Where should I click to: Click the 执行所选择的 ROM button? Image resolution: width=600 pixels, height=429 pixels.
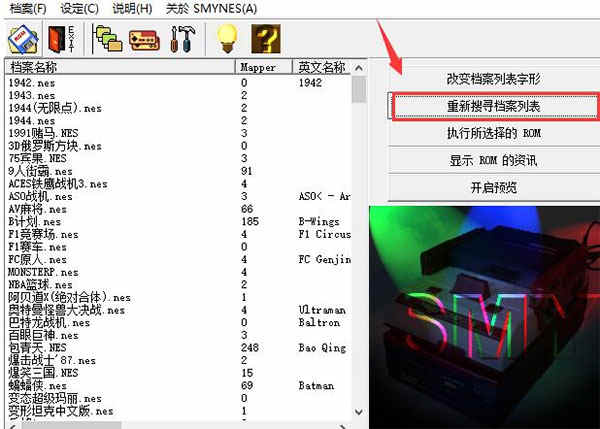tap(494, 133)
